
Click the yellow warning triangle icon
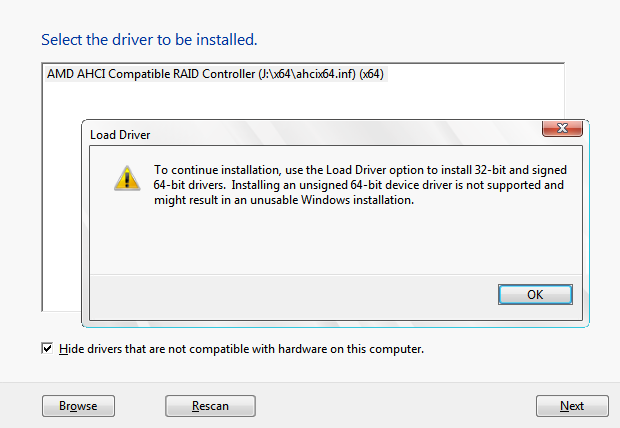126,177
